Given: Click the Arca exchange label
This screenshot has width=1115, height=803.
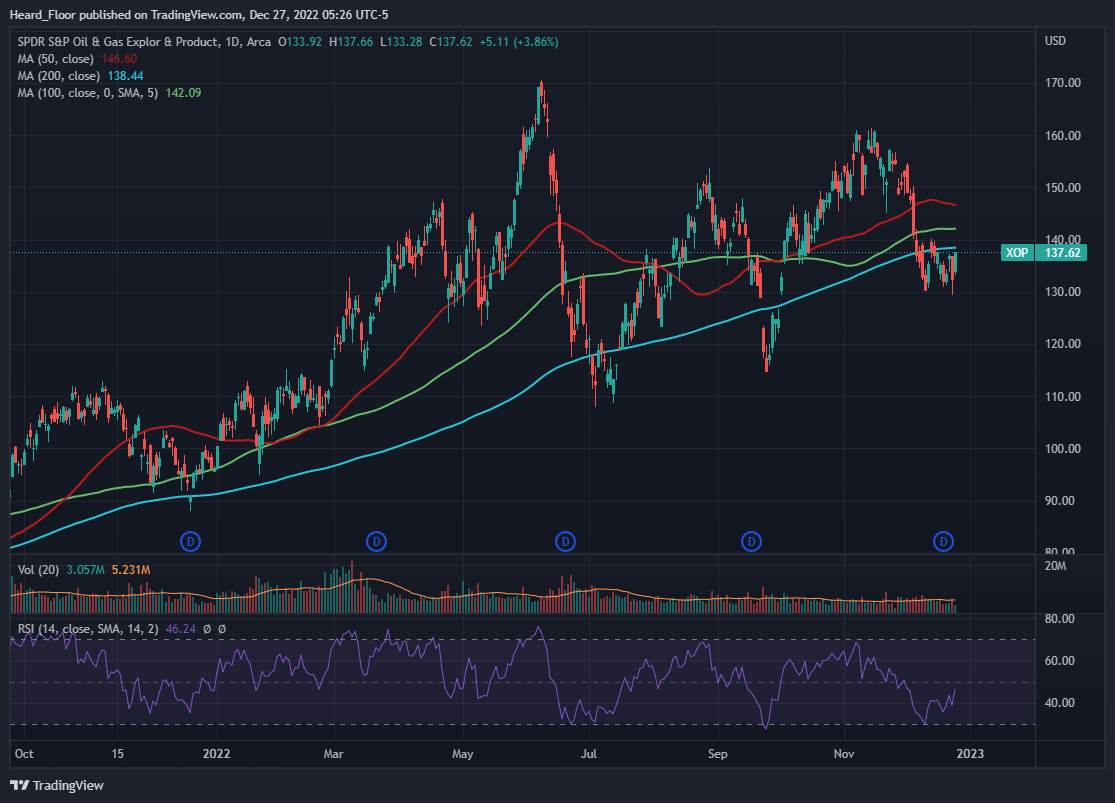Looking at the screenshot, I should [x=259, y=42].
